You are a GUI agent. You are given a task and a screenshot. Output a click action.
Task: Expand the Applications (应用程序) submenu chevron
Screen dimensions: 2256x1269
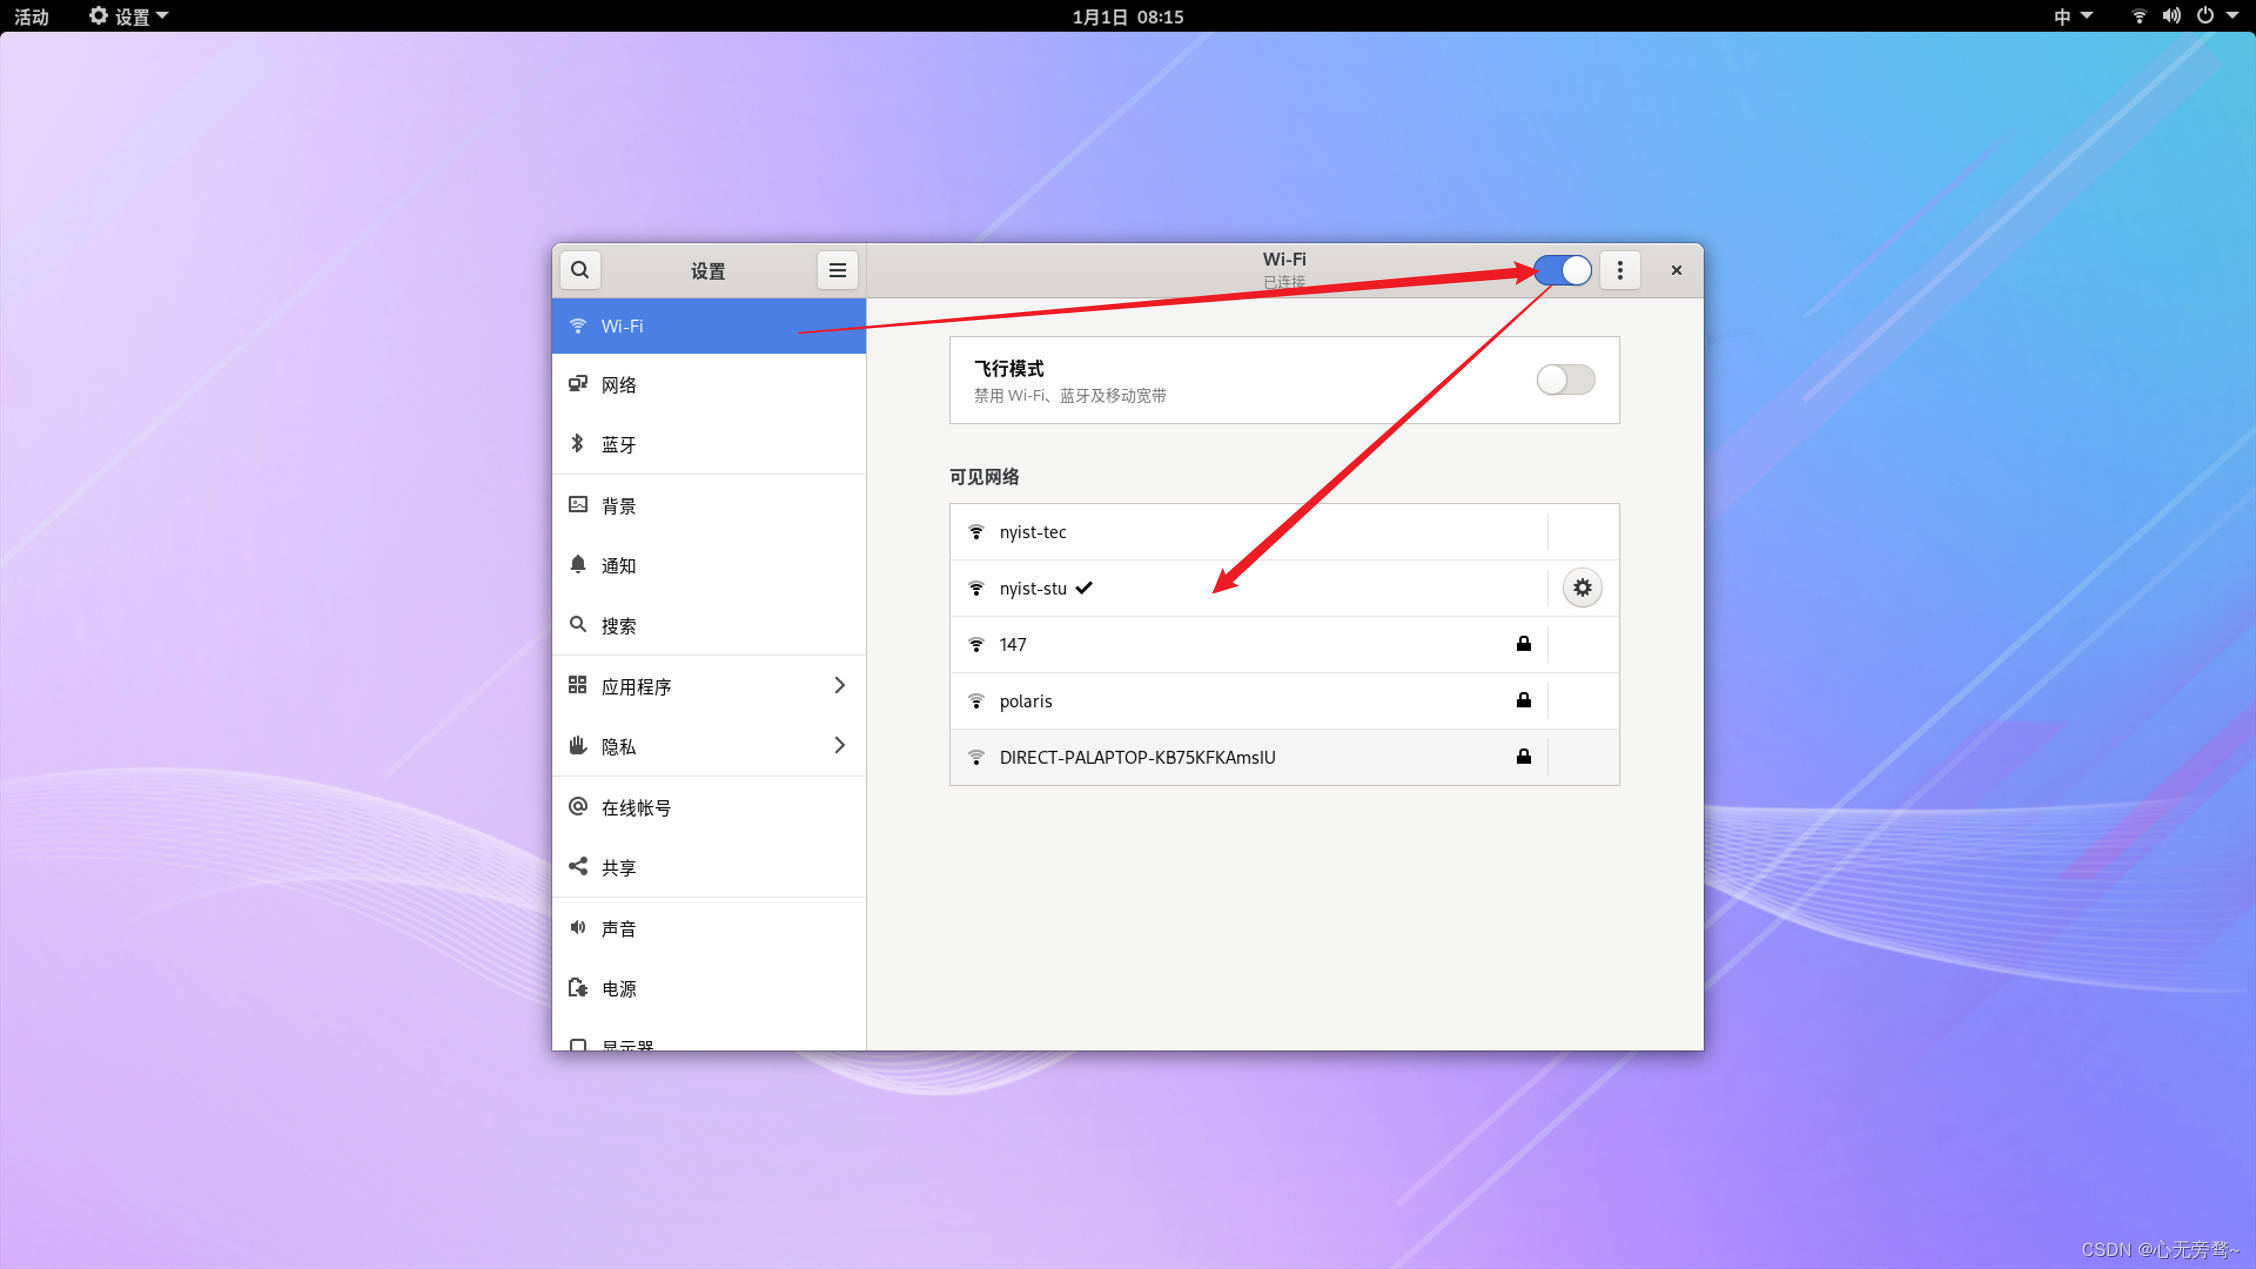(x=839, y=685)
